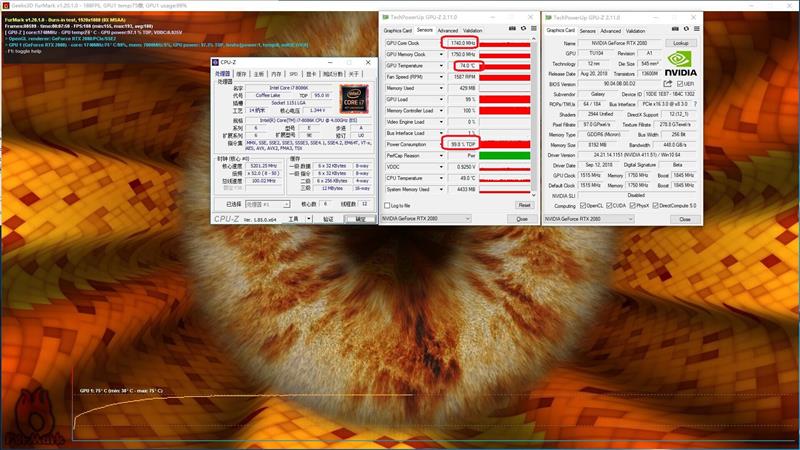Screen dimensions: 800x450
Task: Open the GPU Temperature sensor dropdown arrow
Action: [x=441, y=66]
